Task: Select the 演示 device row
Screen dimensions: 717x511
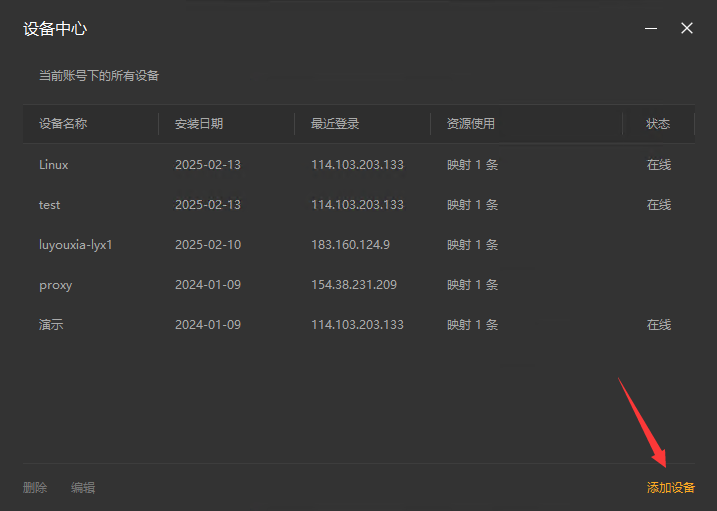Action: [x=359, y=325]
